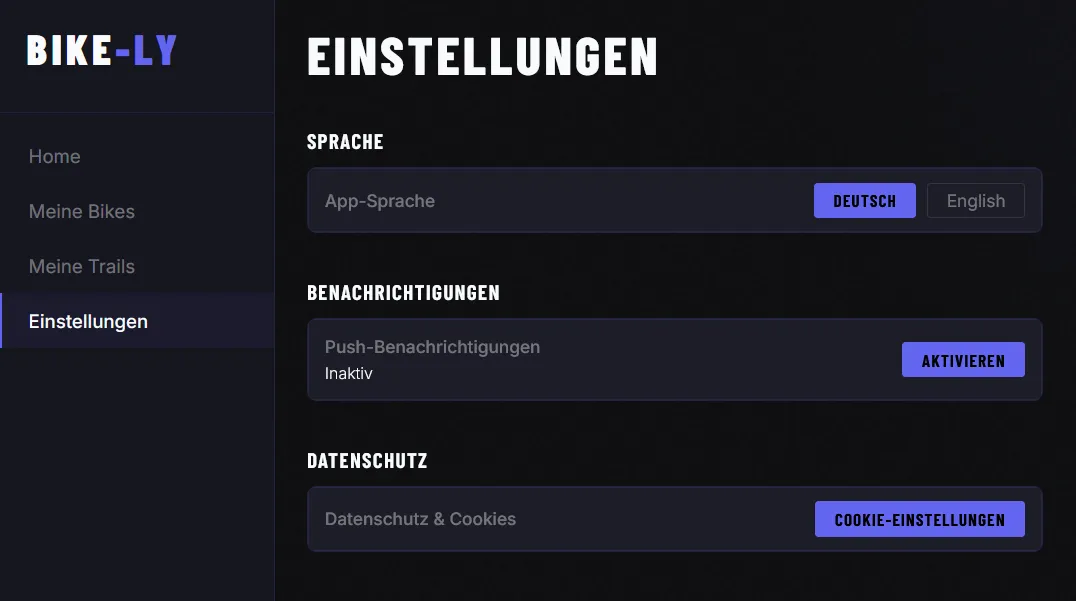This screenshot has height=601, width=1076.
Task: Click the App-Sprache label
Action: pos(380,201)
